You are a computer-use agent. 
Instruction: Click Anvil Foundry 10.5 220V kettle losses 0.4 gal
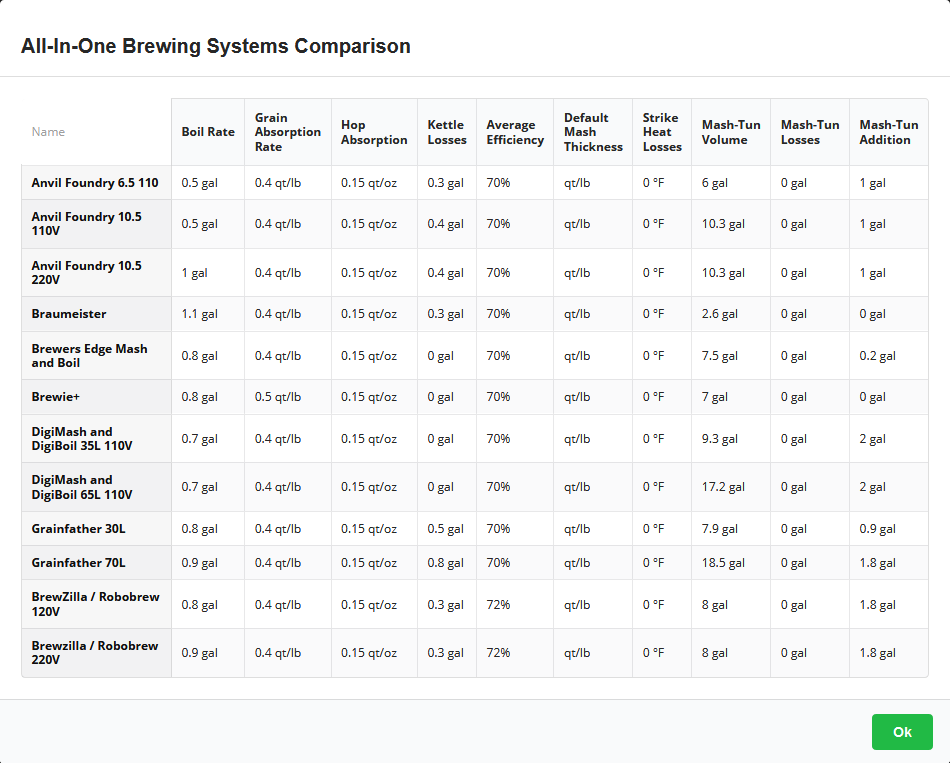coord(445,273)
